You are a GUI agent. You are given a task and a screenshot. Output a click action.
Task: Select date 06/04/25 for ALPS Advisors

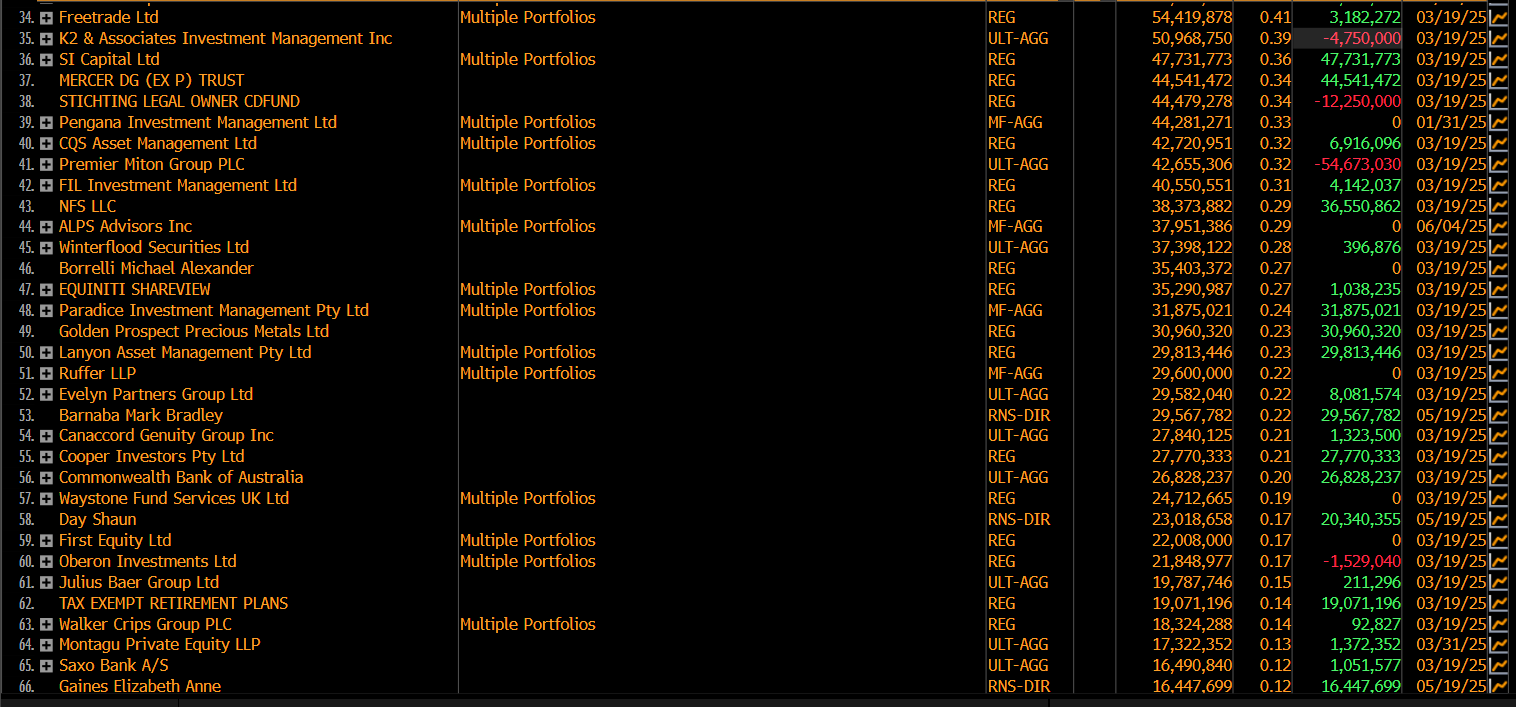click(x=1451, y=226)
